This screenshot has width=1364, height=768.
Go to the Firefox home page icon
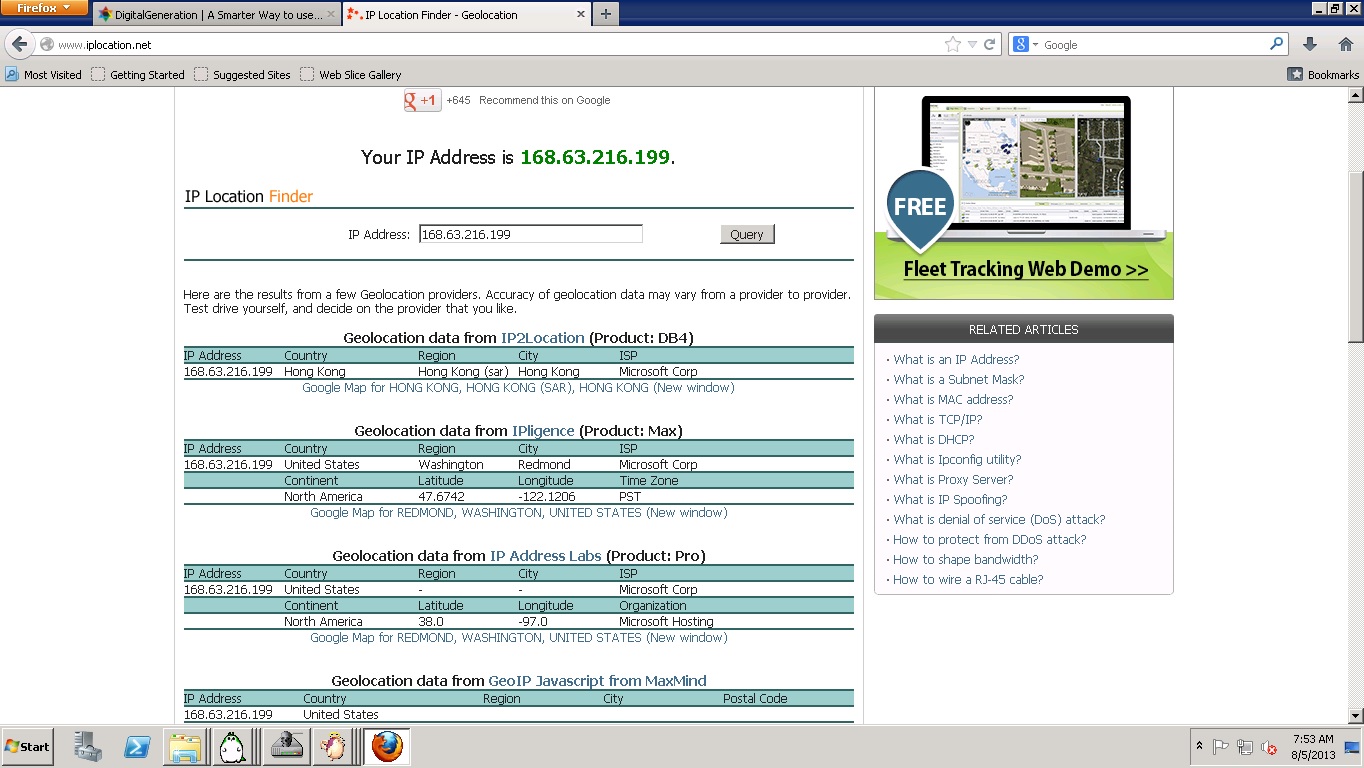click(x=1345, y=44)
